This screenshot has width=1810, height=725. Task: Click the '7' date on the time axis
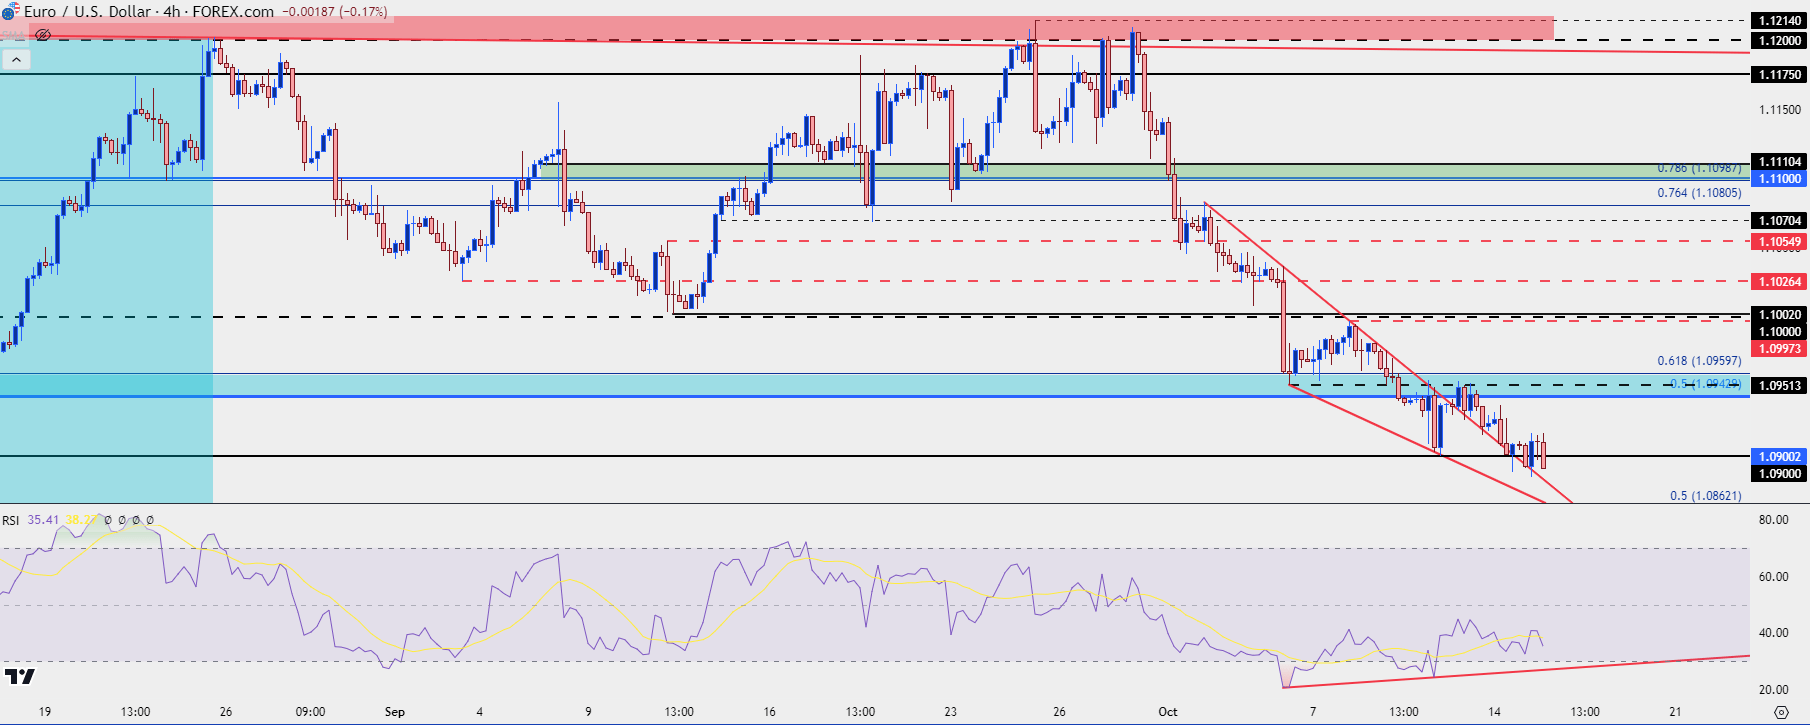click(1313, 712)
